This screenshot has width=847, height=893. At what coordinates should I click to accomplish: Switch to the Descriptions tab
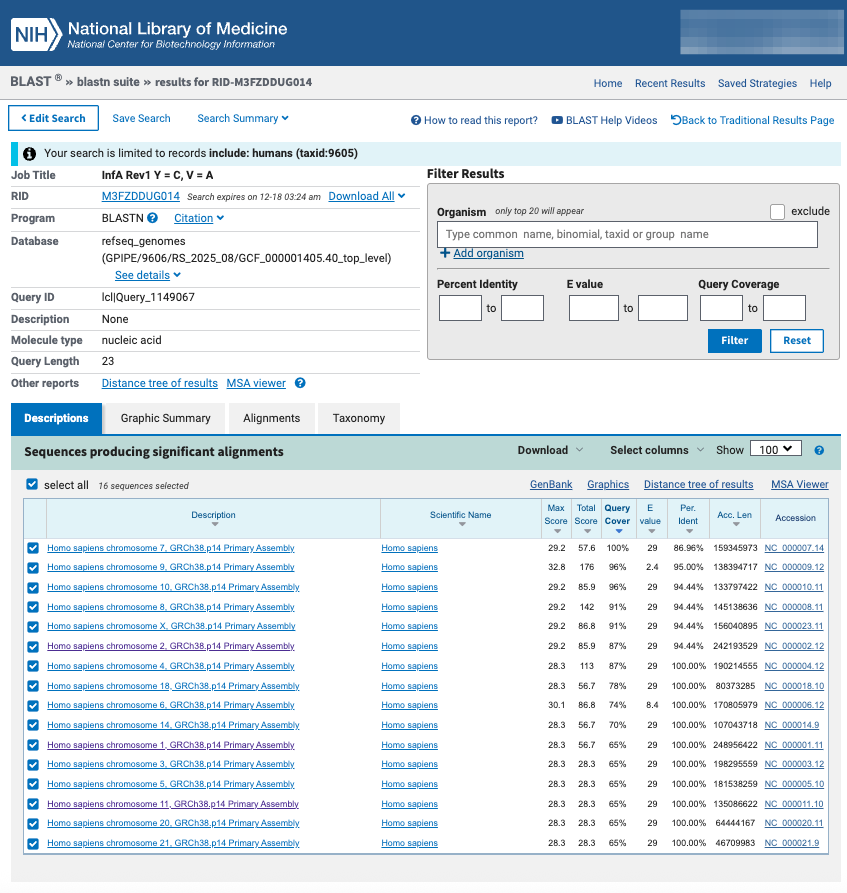pyautogui.click(x=56, y=418)
